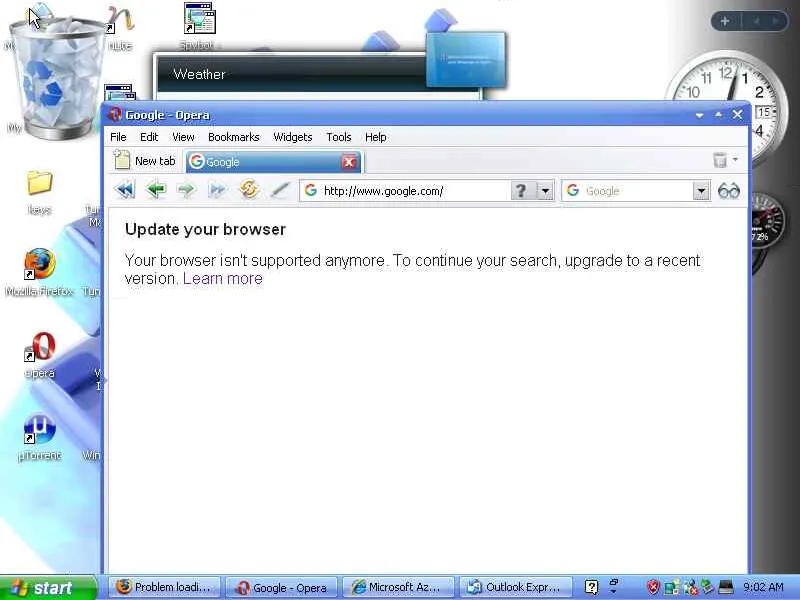
Task: Click the Wand pencil icon in toolbar
Action: point(280,190)
